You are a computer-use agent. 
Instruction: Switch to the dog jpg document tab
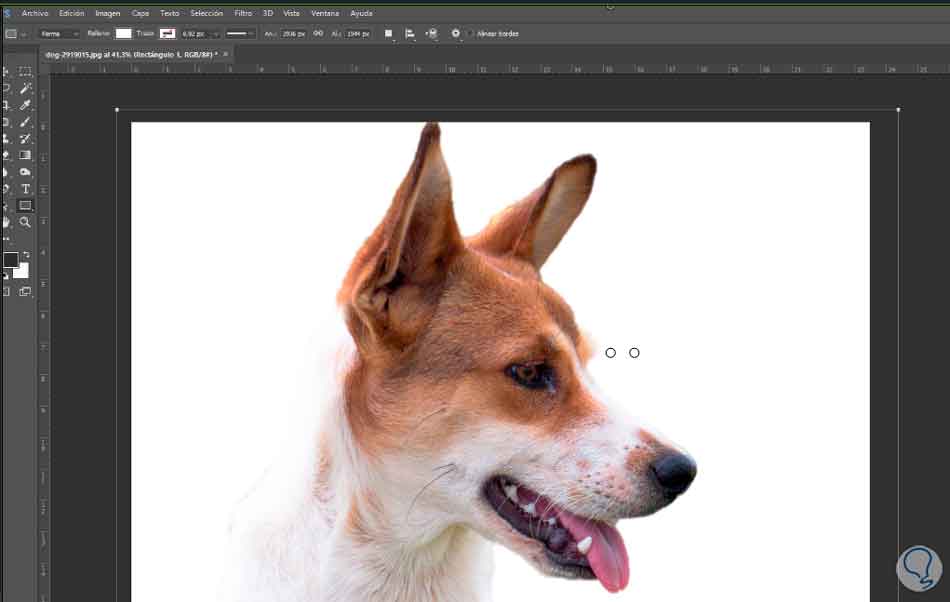coord(131,55)
